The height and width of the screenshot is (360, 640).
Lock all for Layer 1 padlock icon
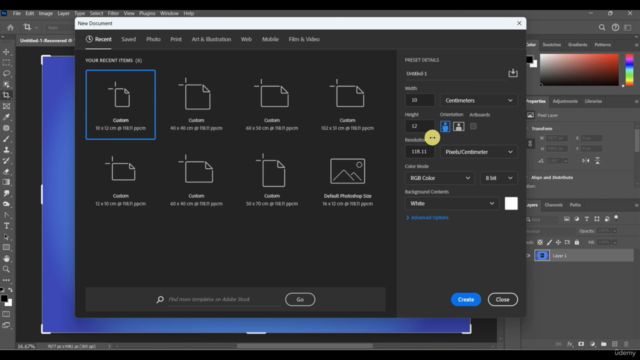point(576,242)
